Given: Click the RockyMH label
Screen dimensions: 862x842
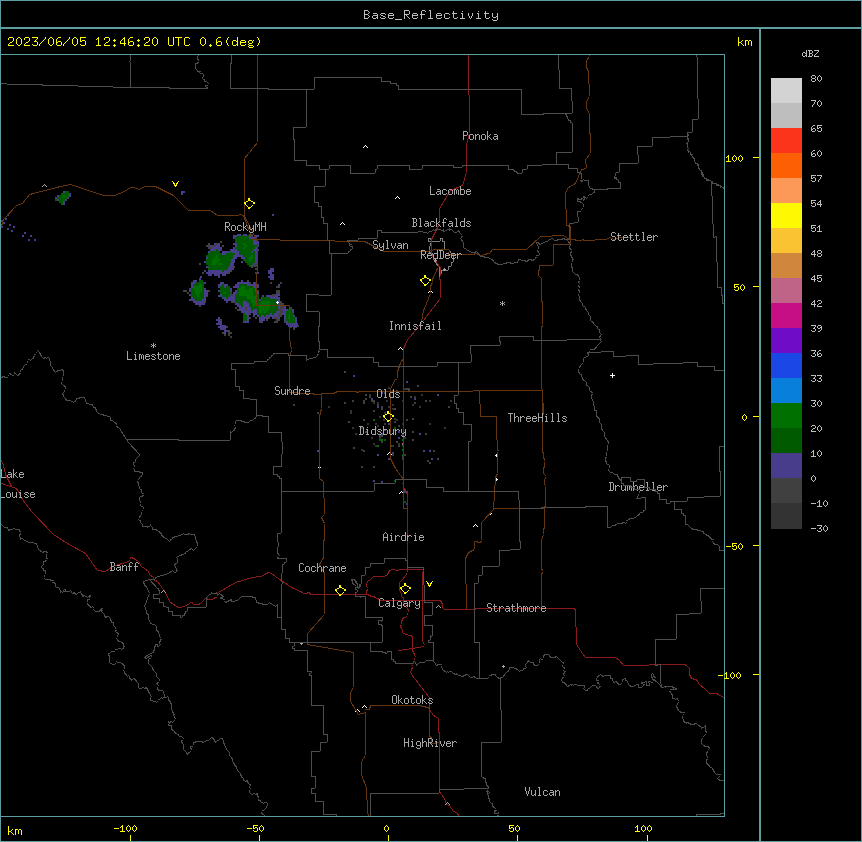Looking at the screenshot, I should 245,227.
